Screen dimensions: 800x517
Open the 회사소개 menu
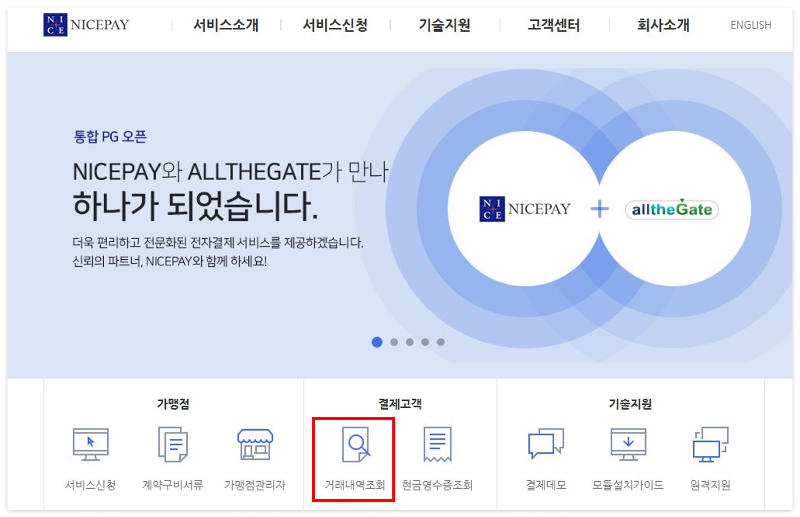pos(663,24)
